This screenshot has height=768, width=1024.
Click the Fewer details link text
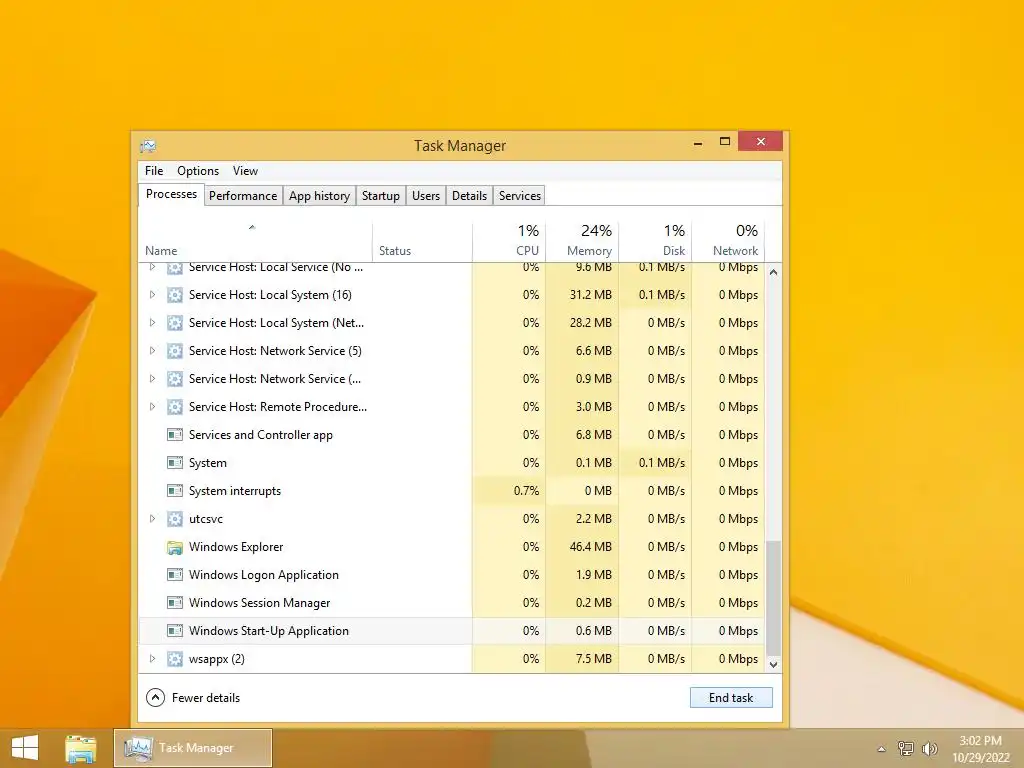point(206,698)
